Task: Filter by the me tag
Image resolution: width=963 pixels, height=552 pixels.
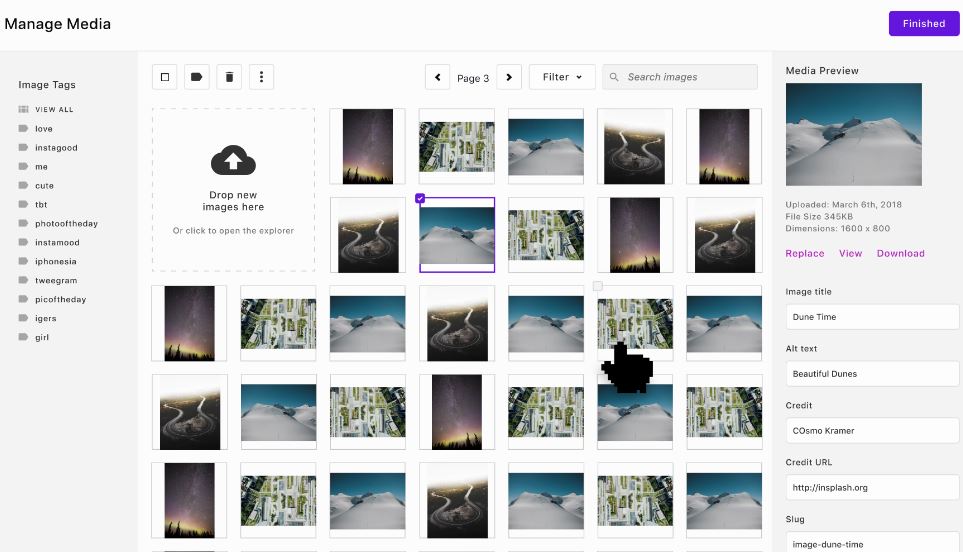Action: pos(41,167)
